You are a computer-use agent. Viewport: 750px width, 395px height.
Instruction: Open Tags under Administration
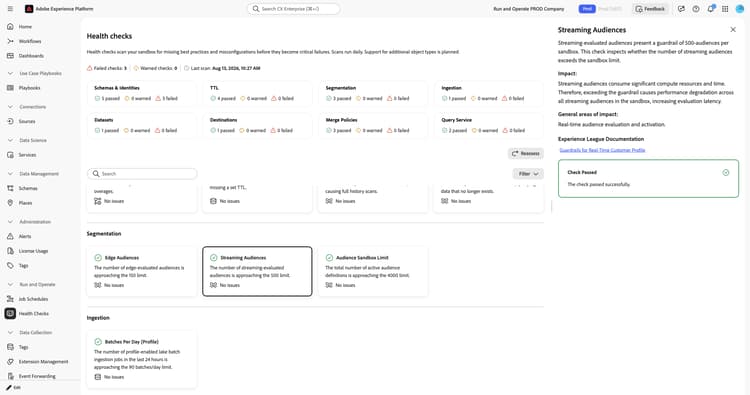(x=10, y=265)
